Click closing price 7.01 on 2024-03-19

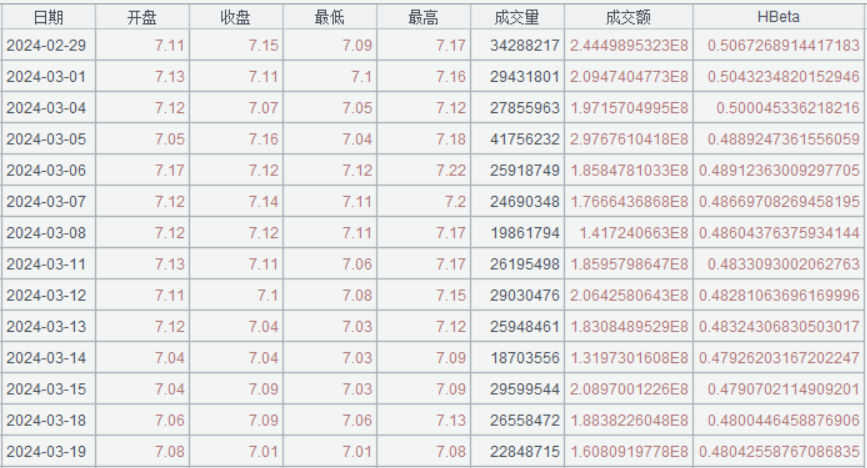pyautogui.click(x=263, y=451)
